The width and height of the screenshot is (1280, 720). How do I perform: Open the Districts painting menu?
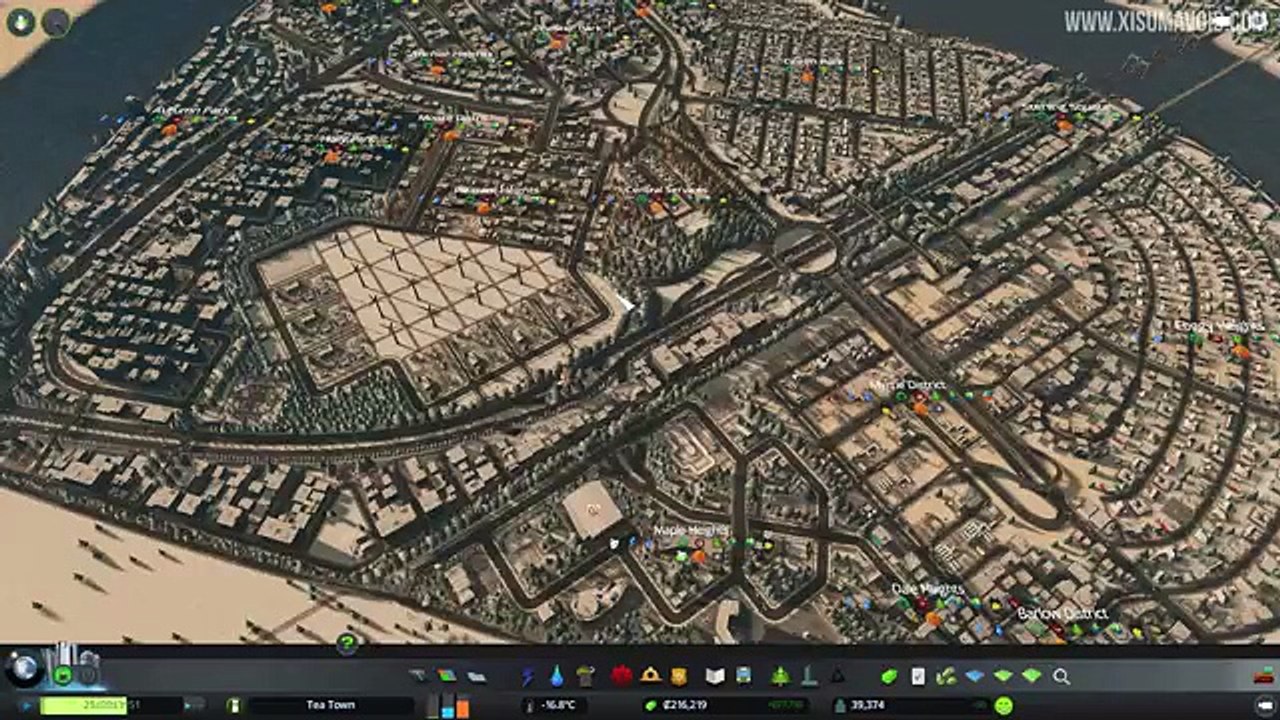click(x=477, y=677)
